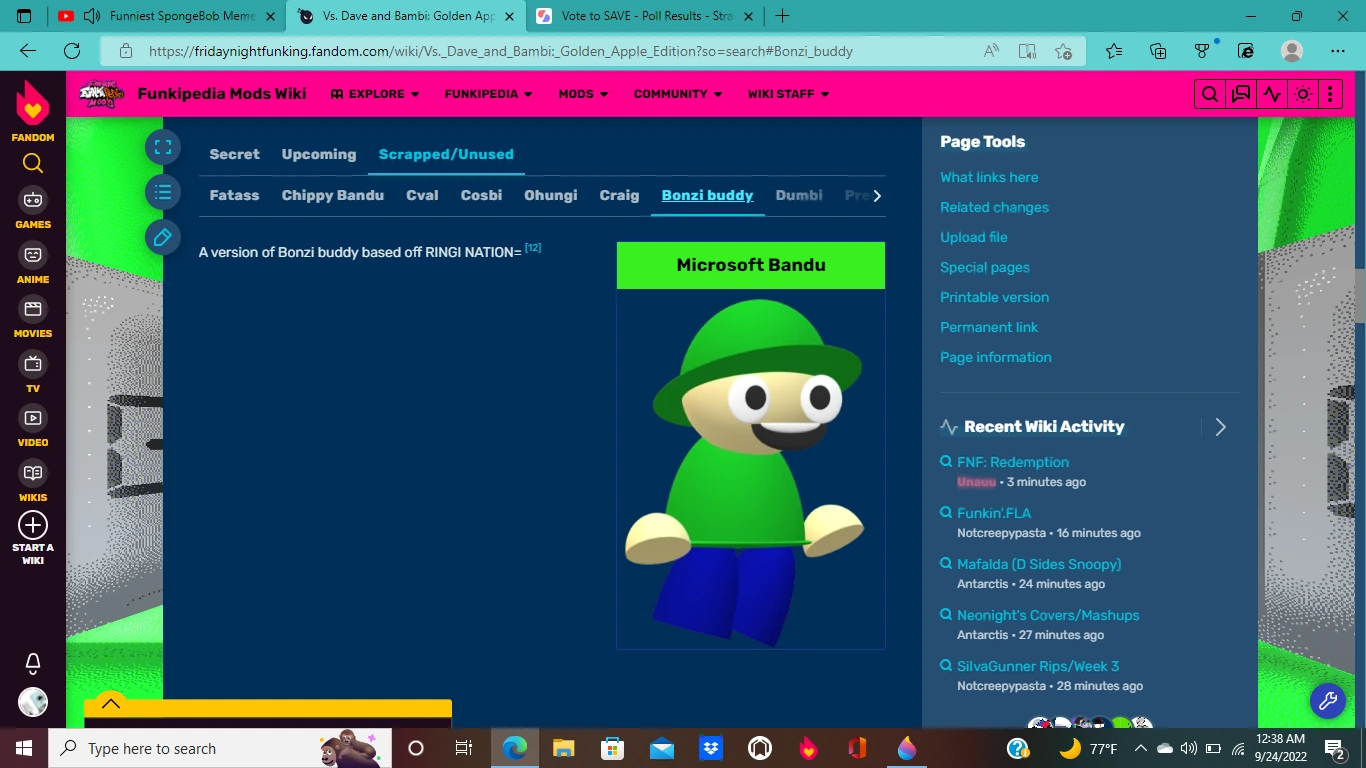This screenshot has width=1366, height=768.
Task: Click the notification bell in the sidebar
Action: (32, 663)
